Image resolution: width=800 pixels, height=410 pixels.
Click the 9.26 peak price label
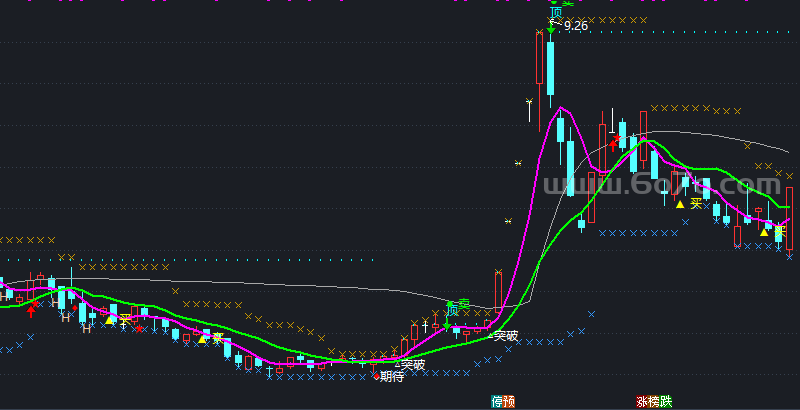pyautogui.click(x=576, y=26)
